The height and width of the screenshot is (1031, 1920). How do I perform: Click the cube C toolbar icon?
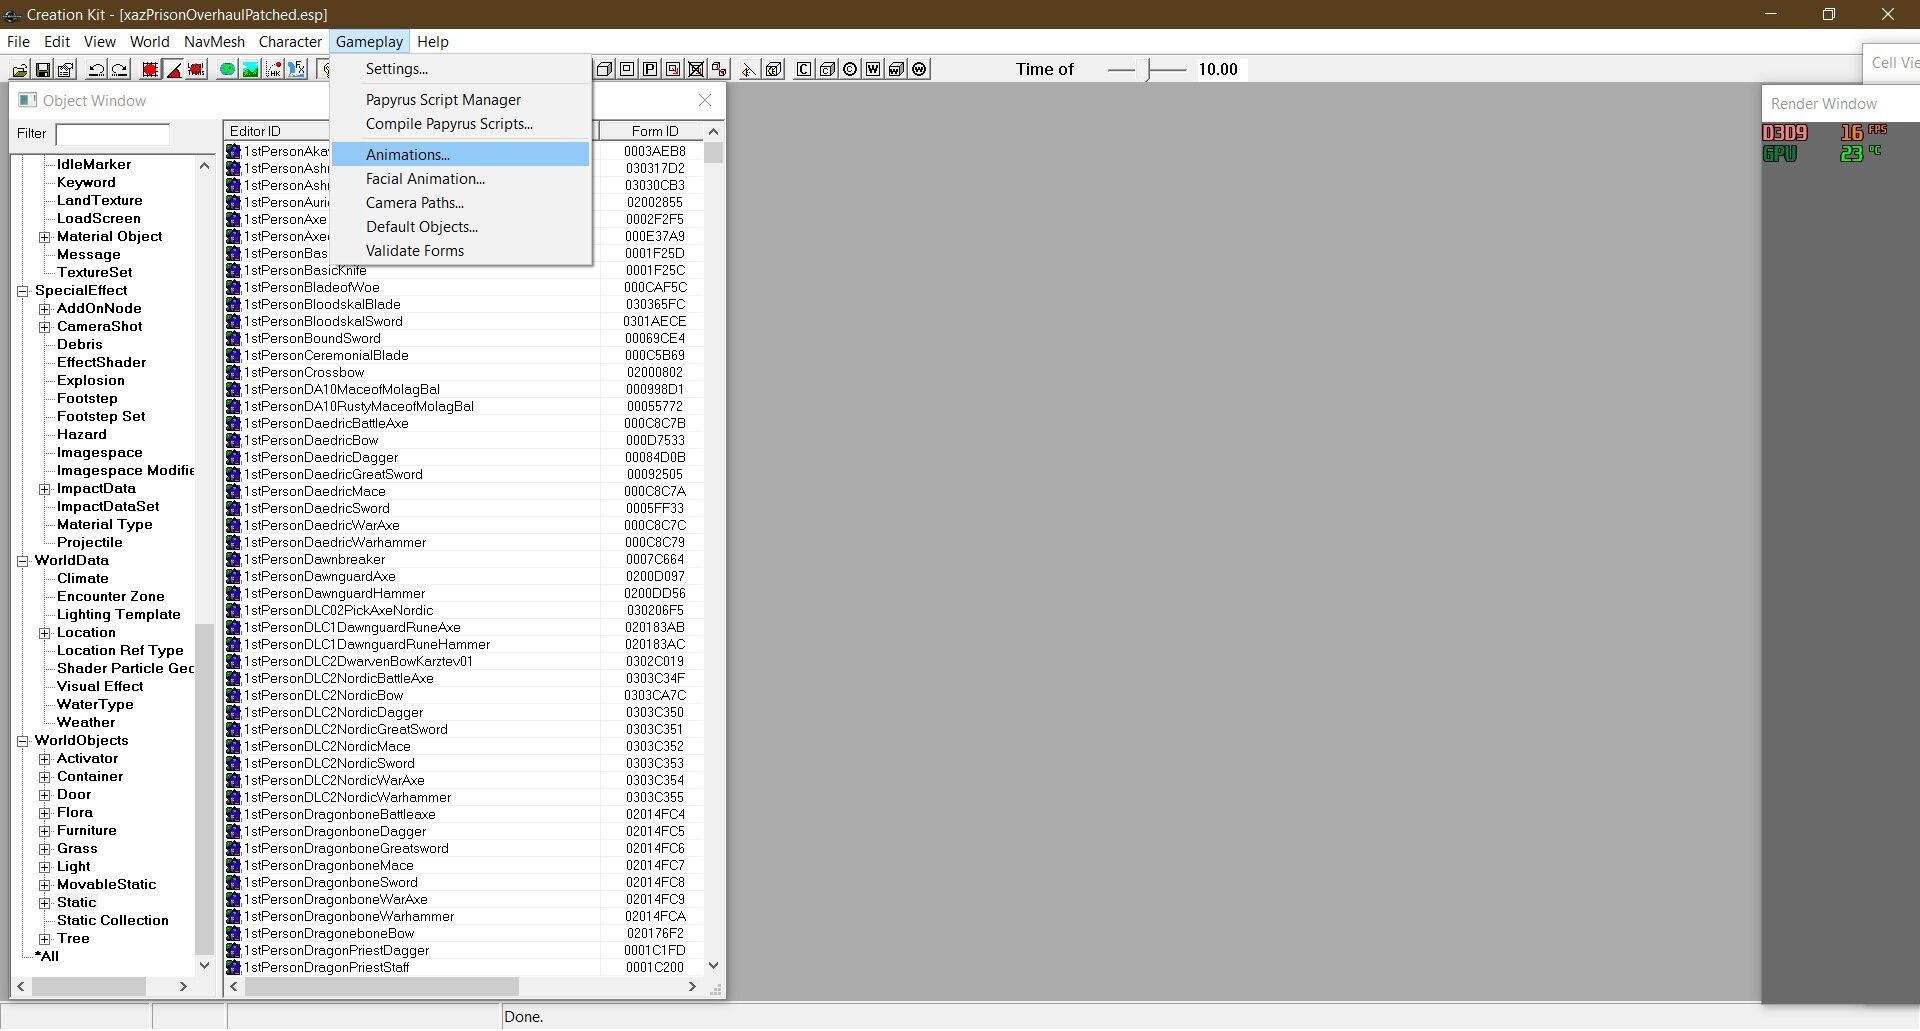tap(826, 69)
